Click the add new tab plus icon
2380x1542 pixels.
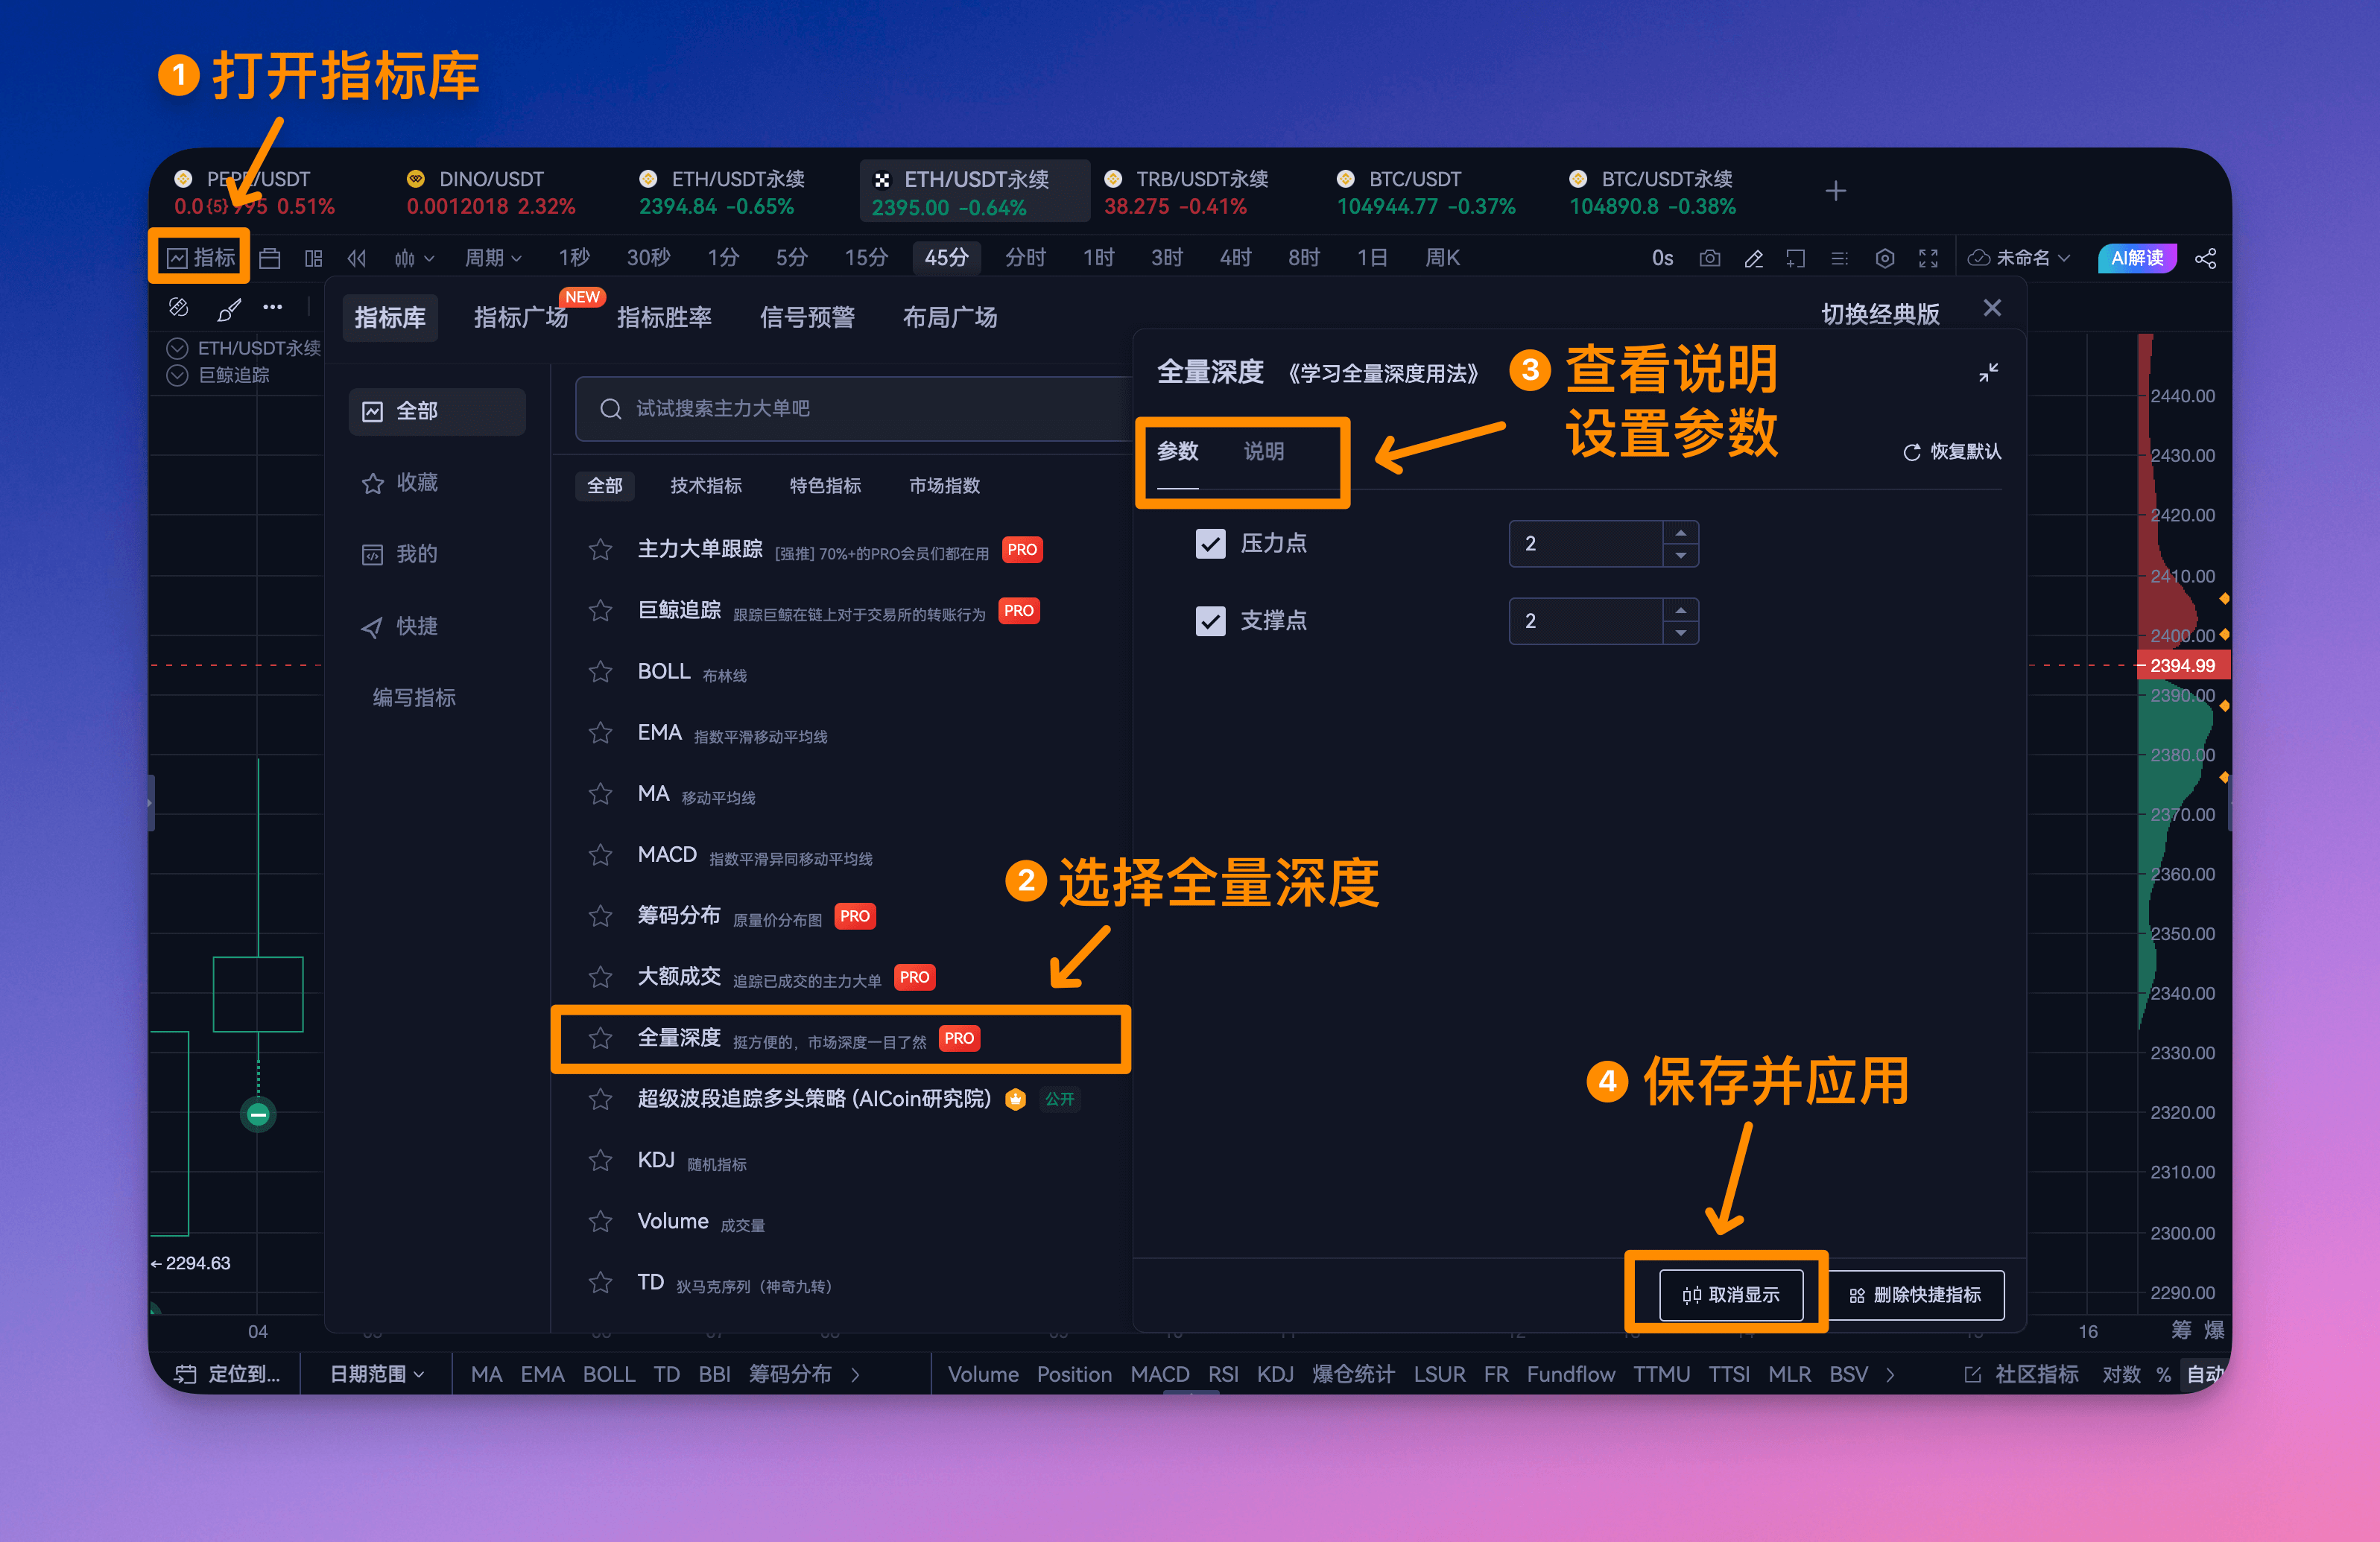tap(1835, 191)
